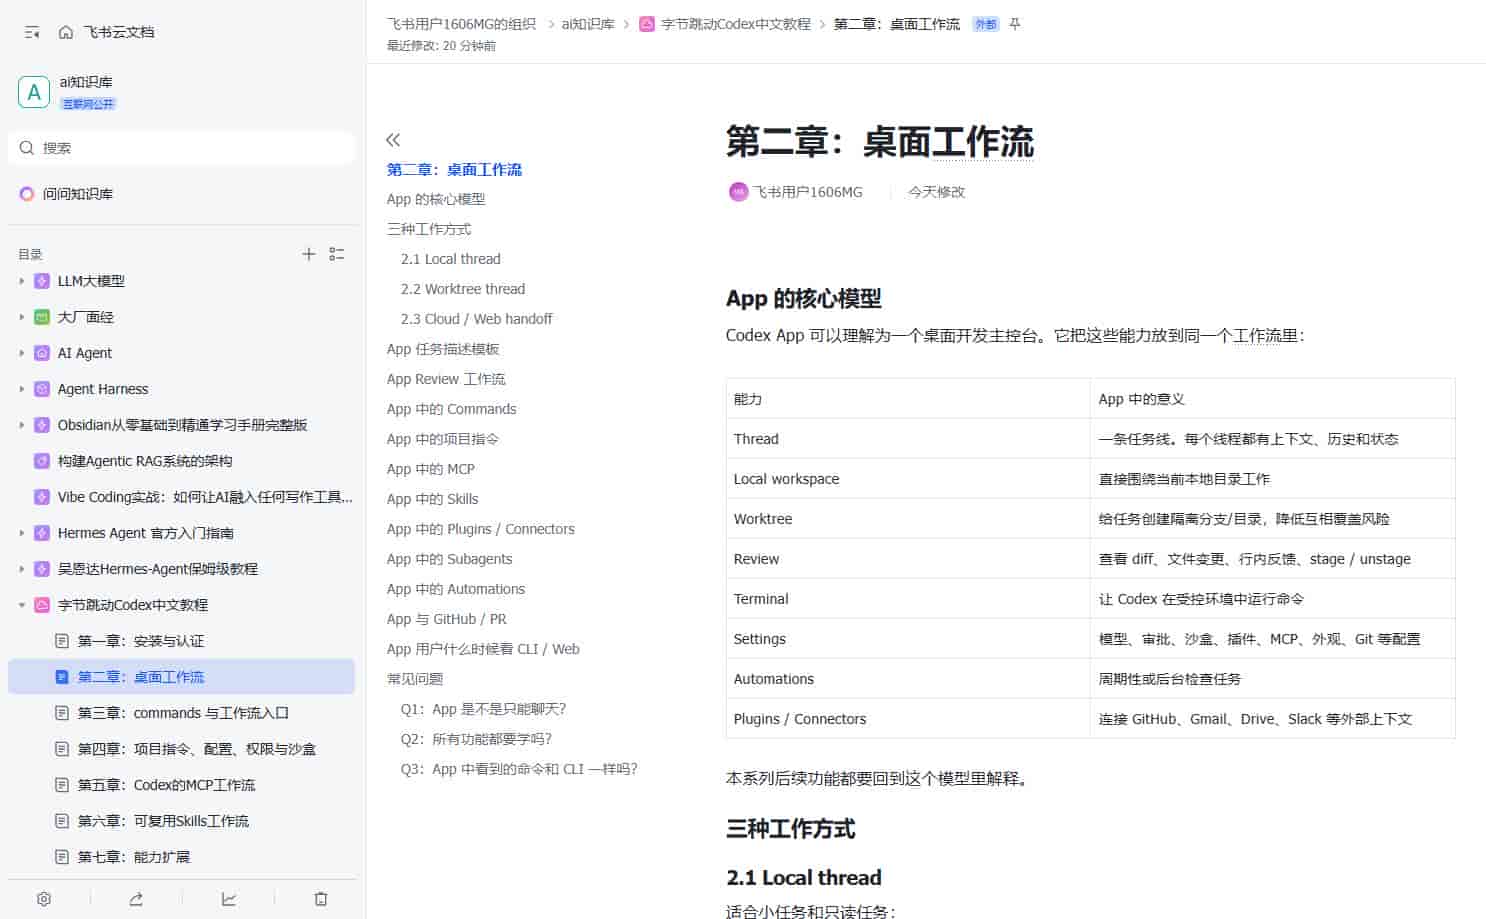Open the statistics chart icon at sidebar bottom
The width and height of the screenshot is (1486, 919).
229,899
